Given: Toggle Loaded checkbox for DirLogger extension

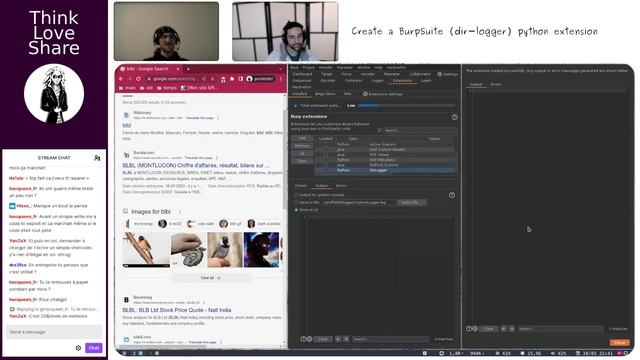Looking at the screenshot, I should tap(325, 170).
